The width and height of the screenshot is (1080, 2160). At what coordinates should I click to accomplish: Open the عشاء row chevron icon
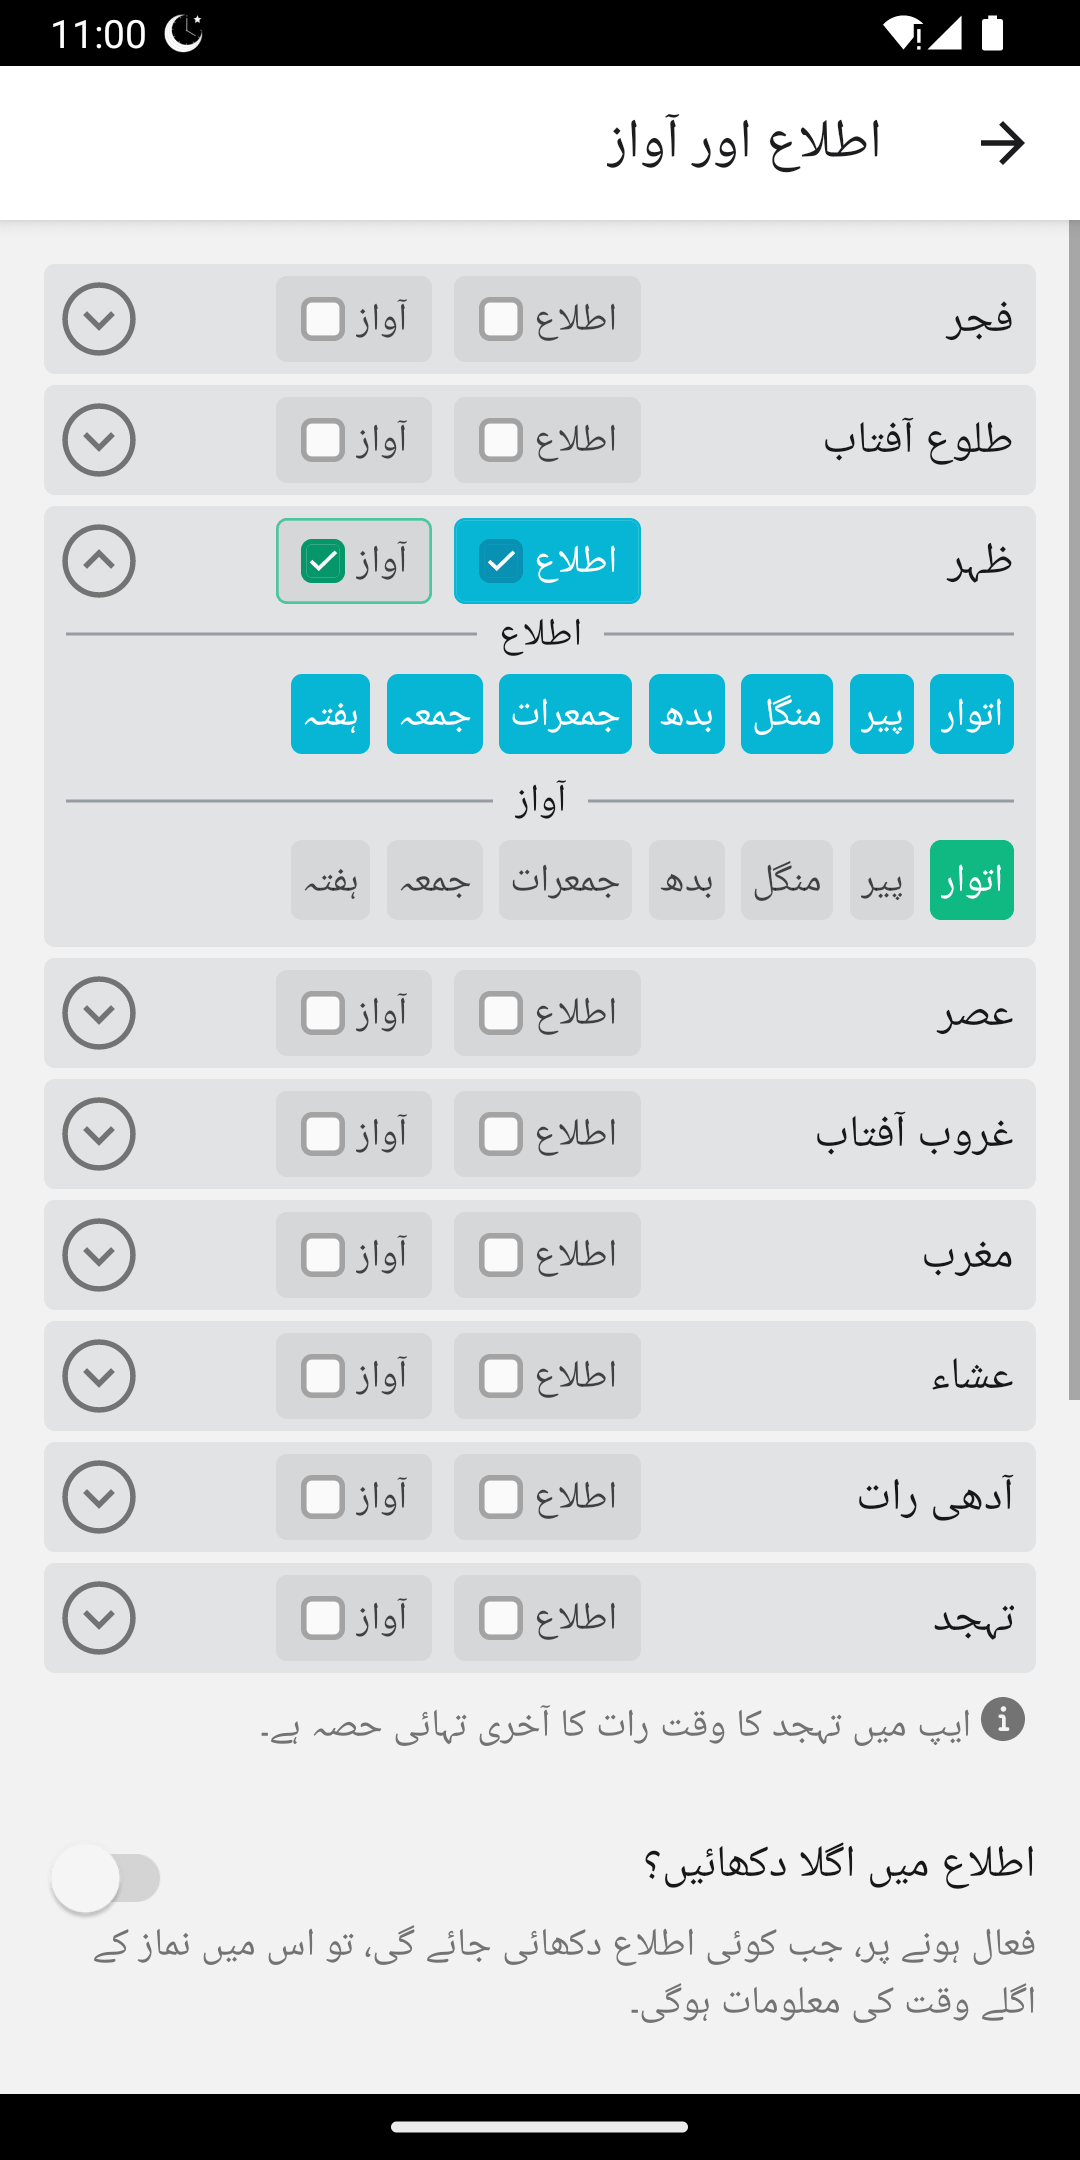tap(99, 1376)
